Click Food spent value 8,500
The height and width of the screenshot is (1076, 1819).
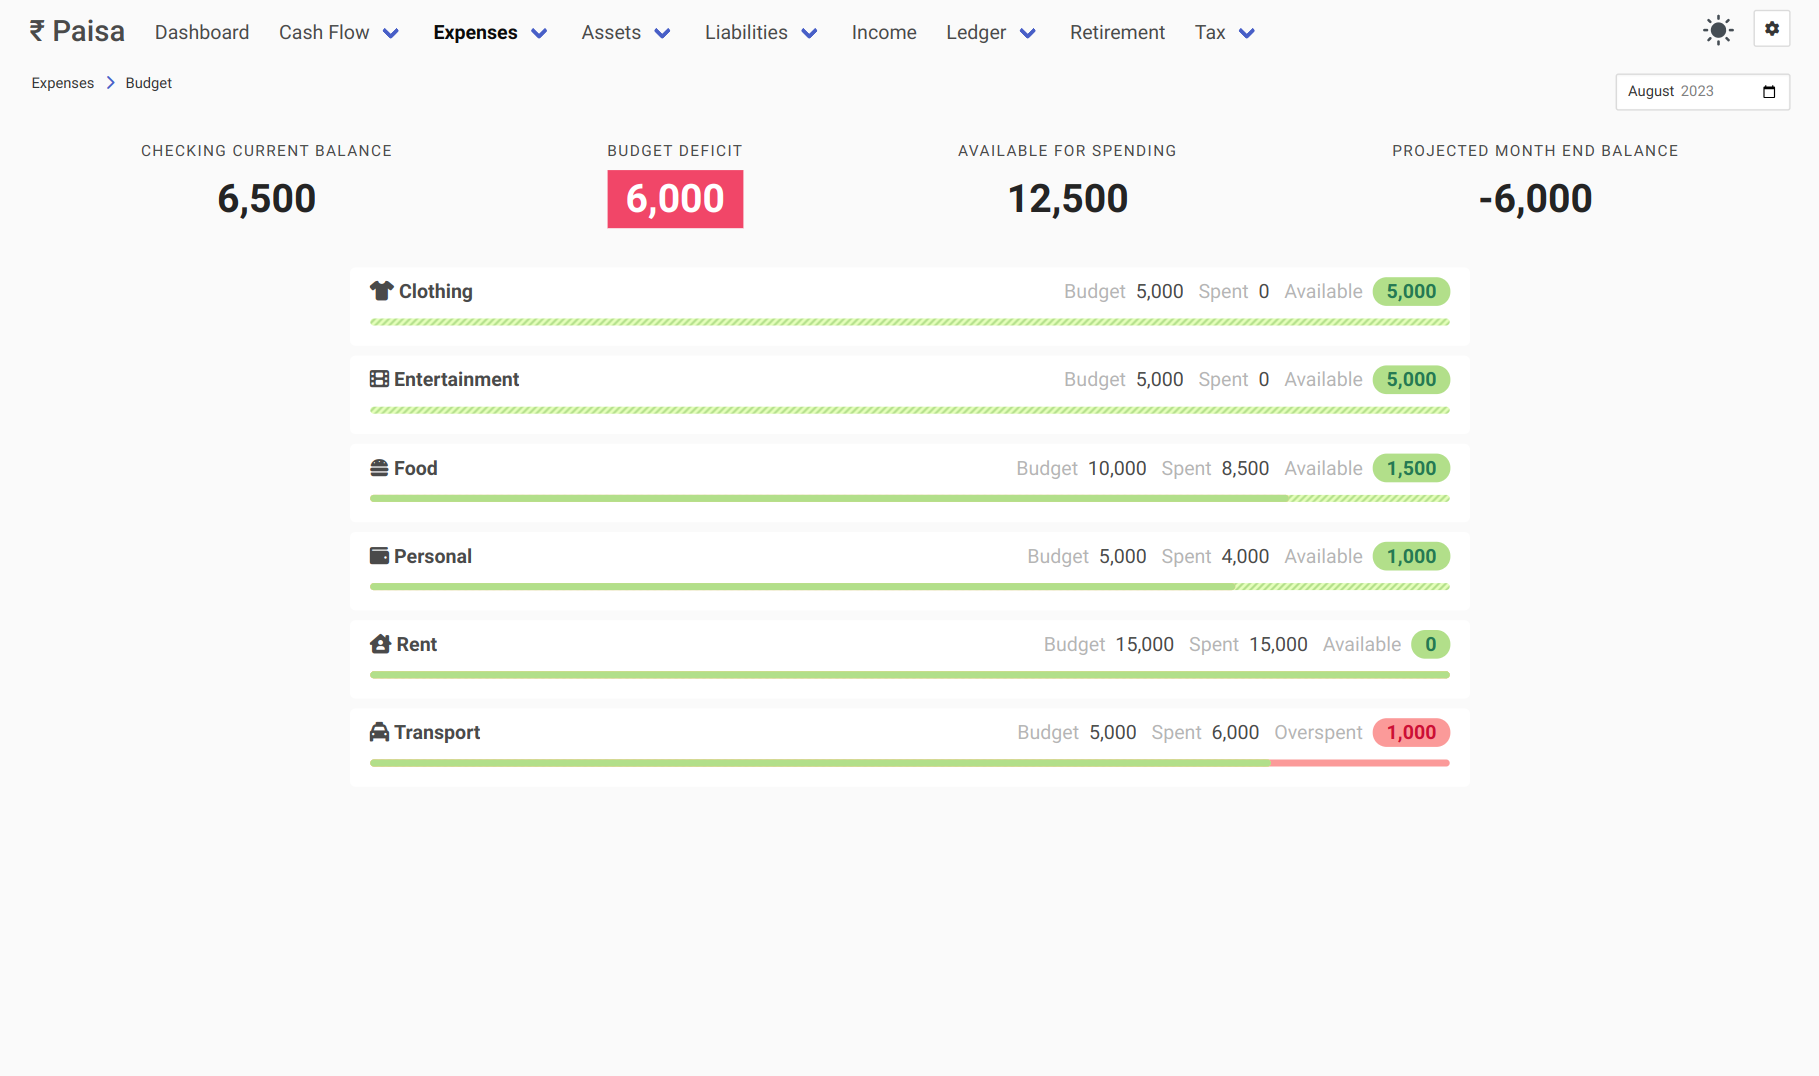(x=1245, y=468)
